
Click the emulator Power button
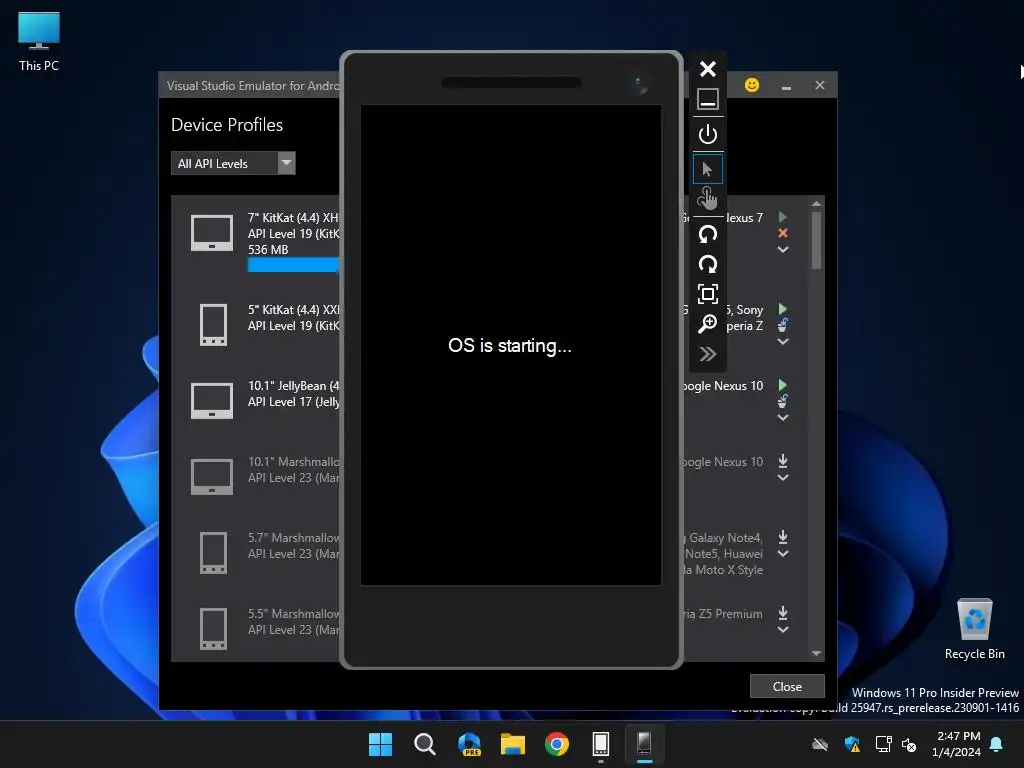pyautogui.click(x=707, y=135)
